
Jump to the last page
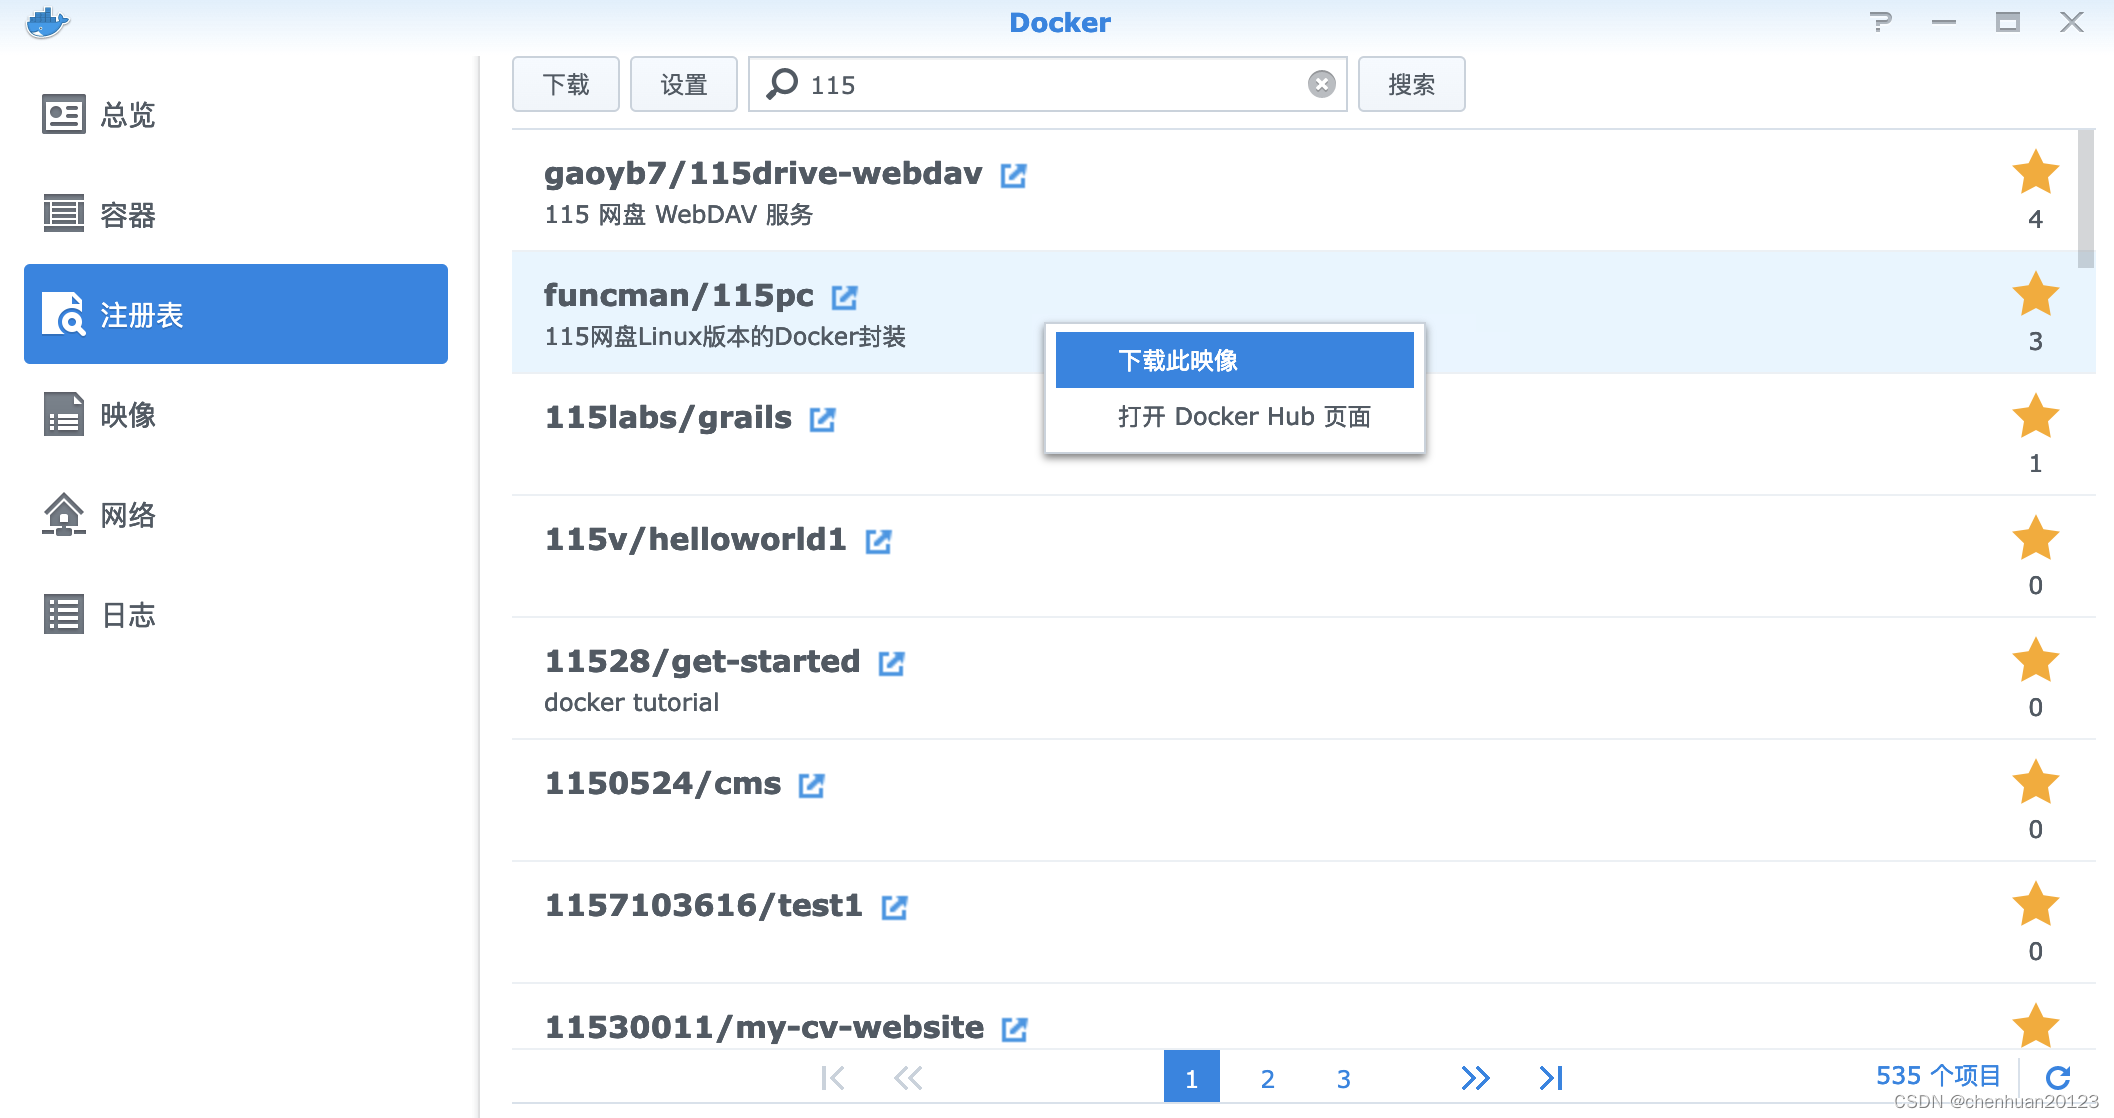click(1551, 1077)
